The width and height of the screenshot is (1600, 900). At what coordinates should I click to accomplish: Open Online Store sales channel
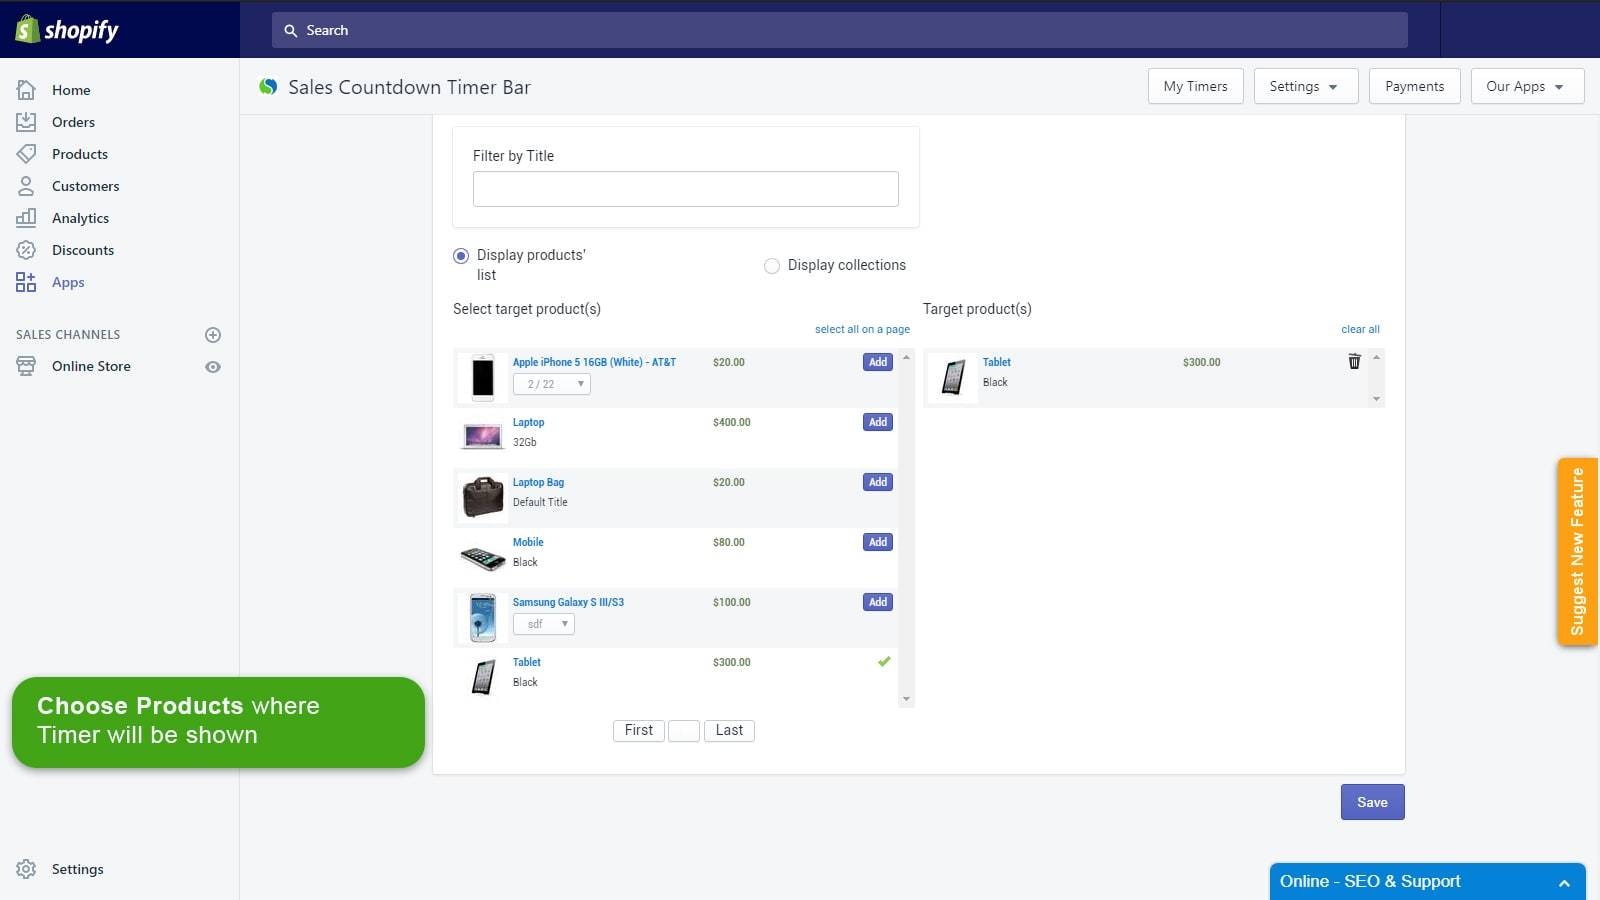91,366
